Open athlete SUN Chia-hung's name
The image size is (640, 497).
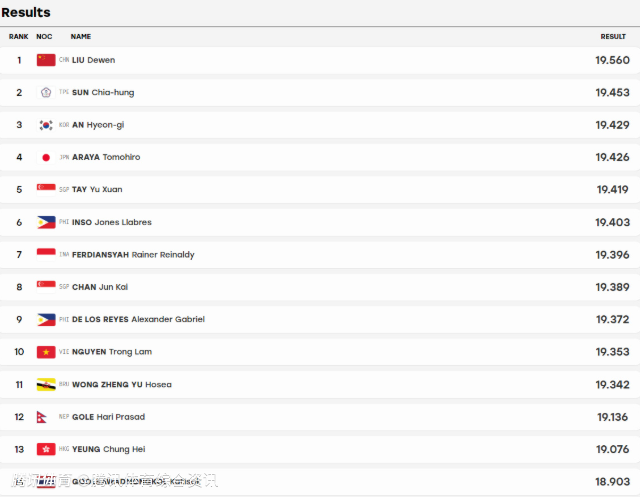pyautogui.click(x=103, y=93)
